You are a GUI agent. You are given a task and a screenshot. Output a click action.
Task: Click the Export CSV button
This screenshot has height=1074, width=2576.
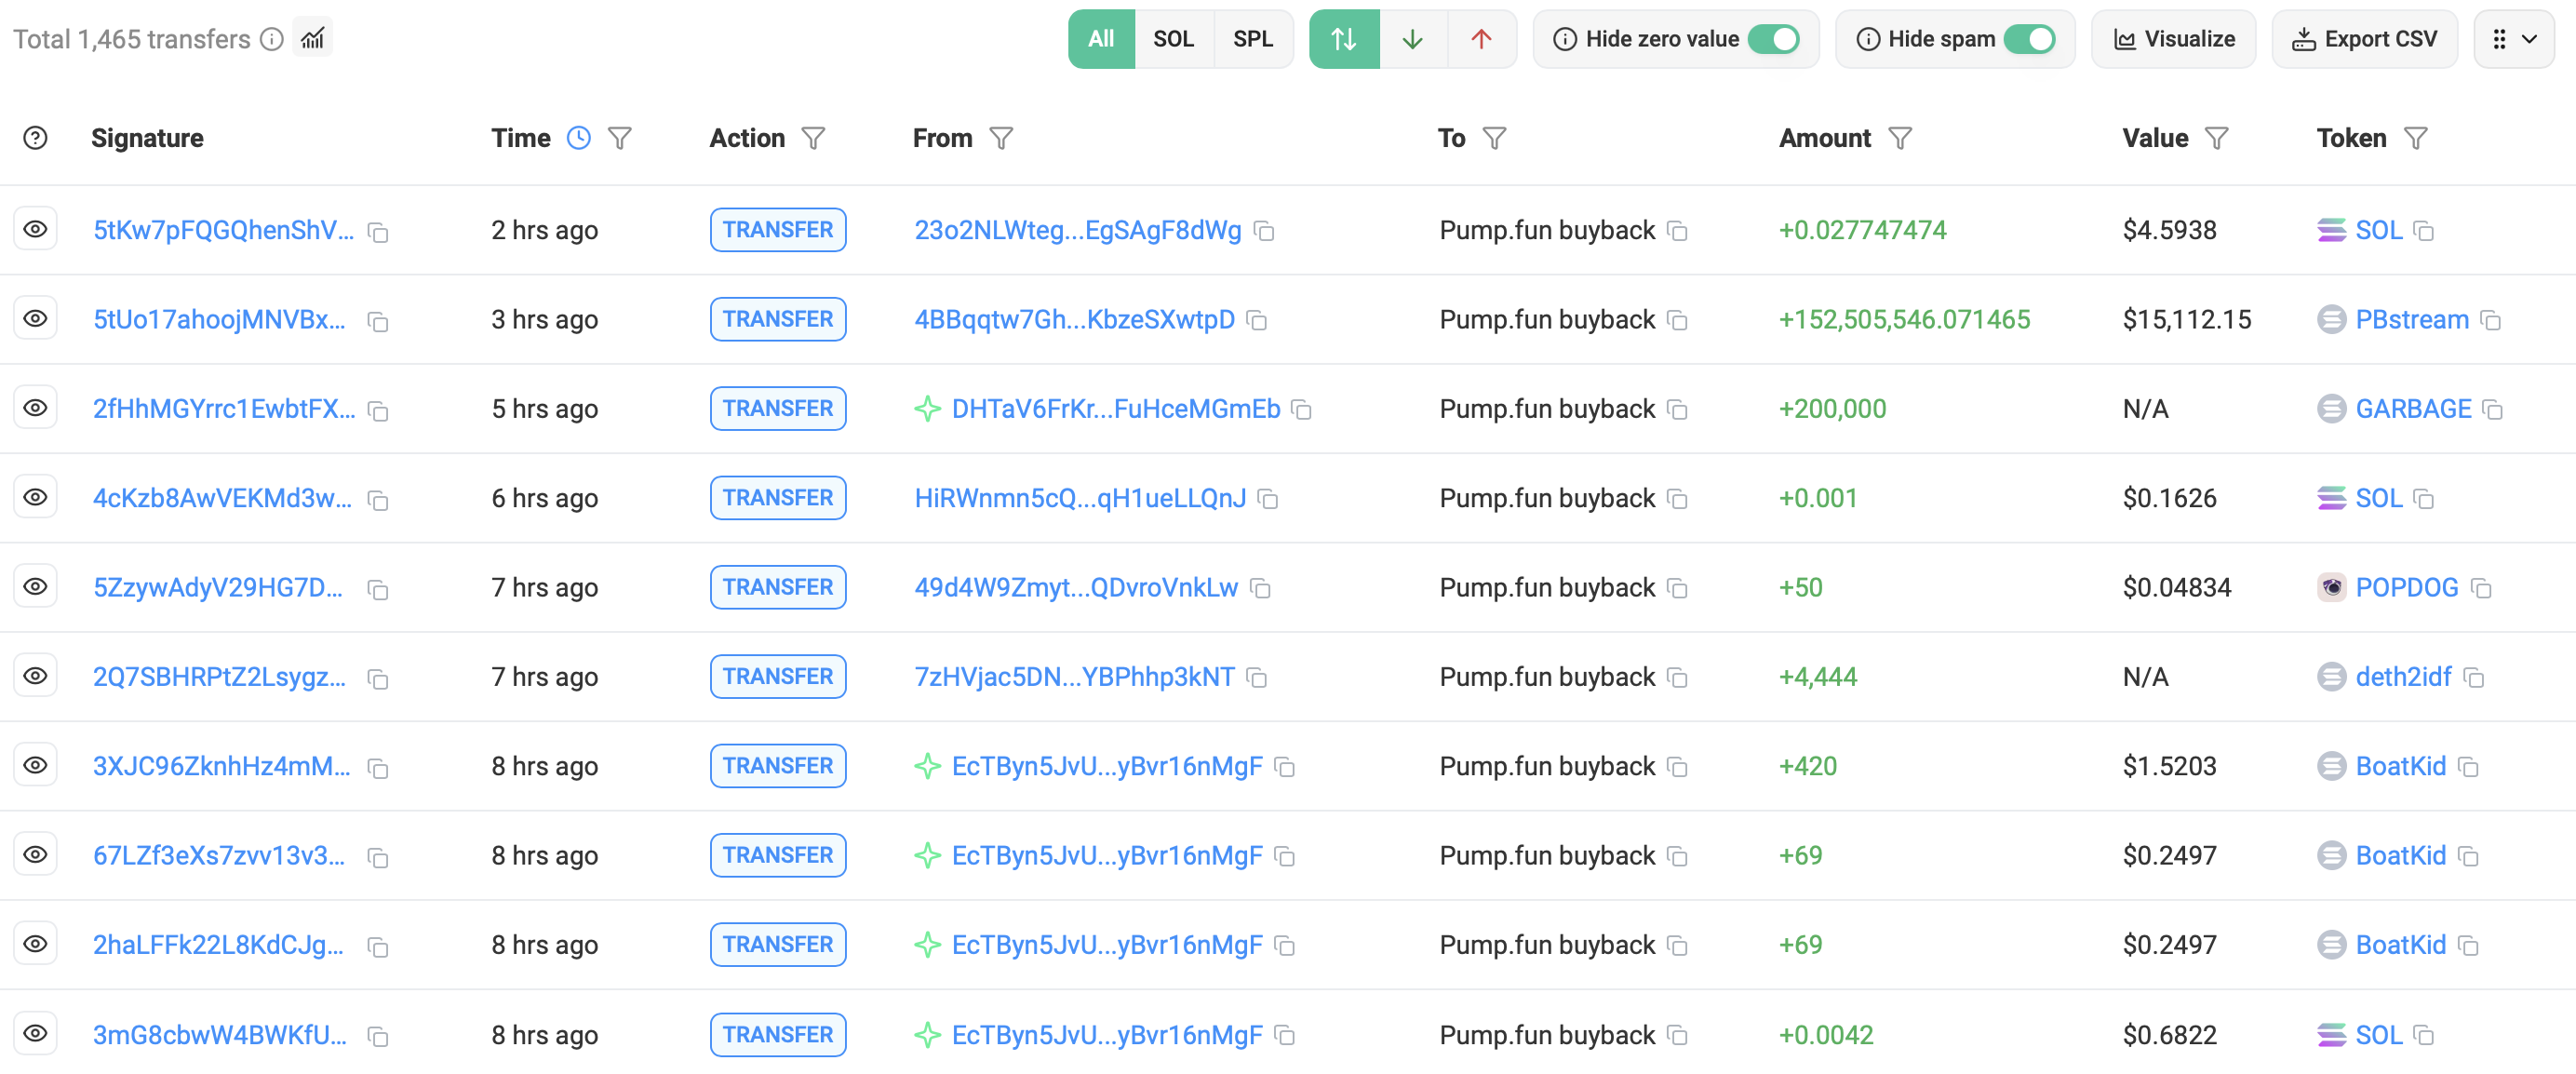coord(2364,39)
